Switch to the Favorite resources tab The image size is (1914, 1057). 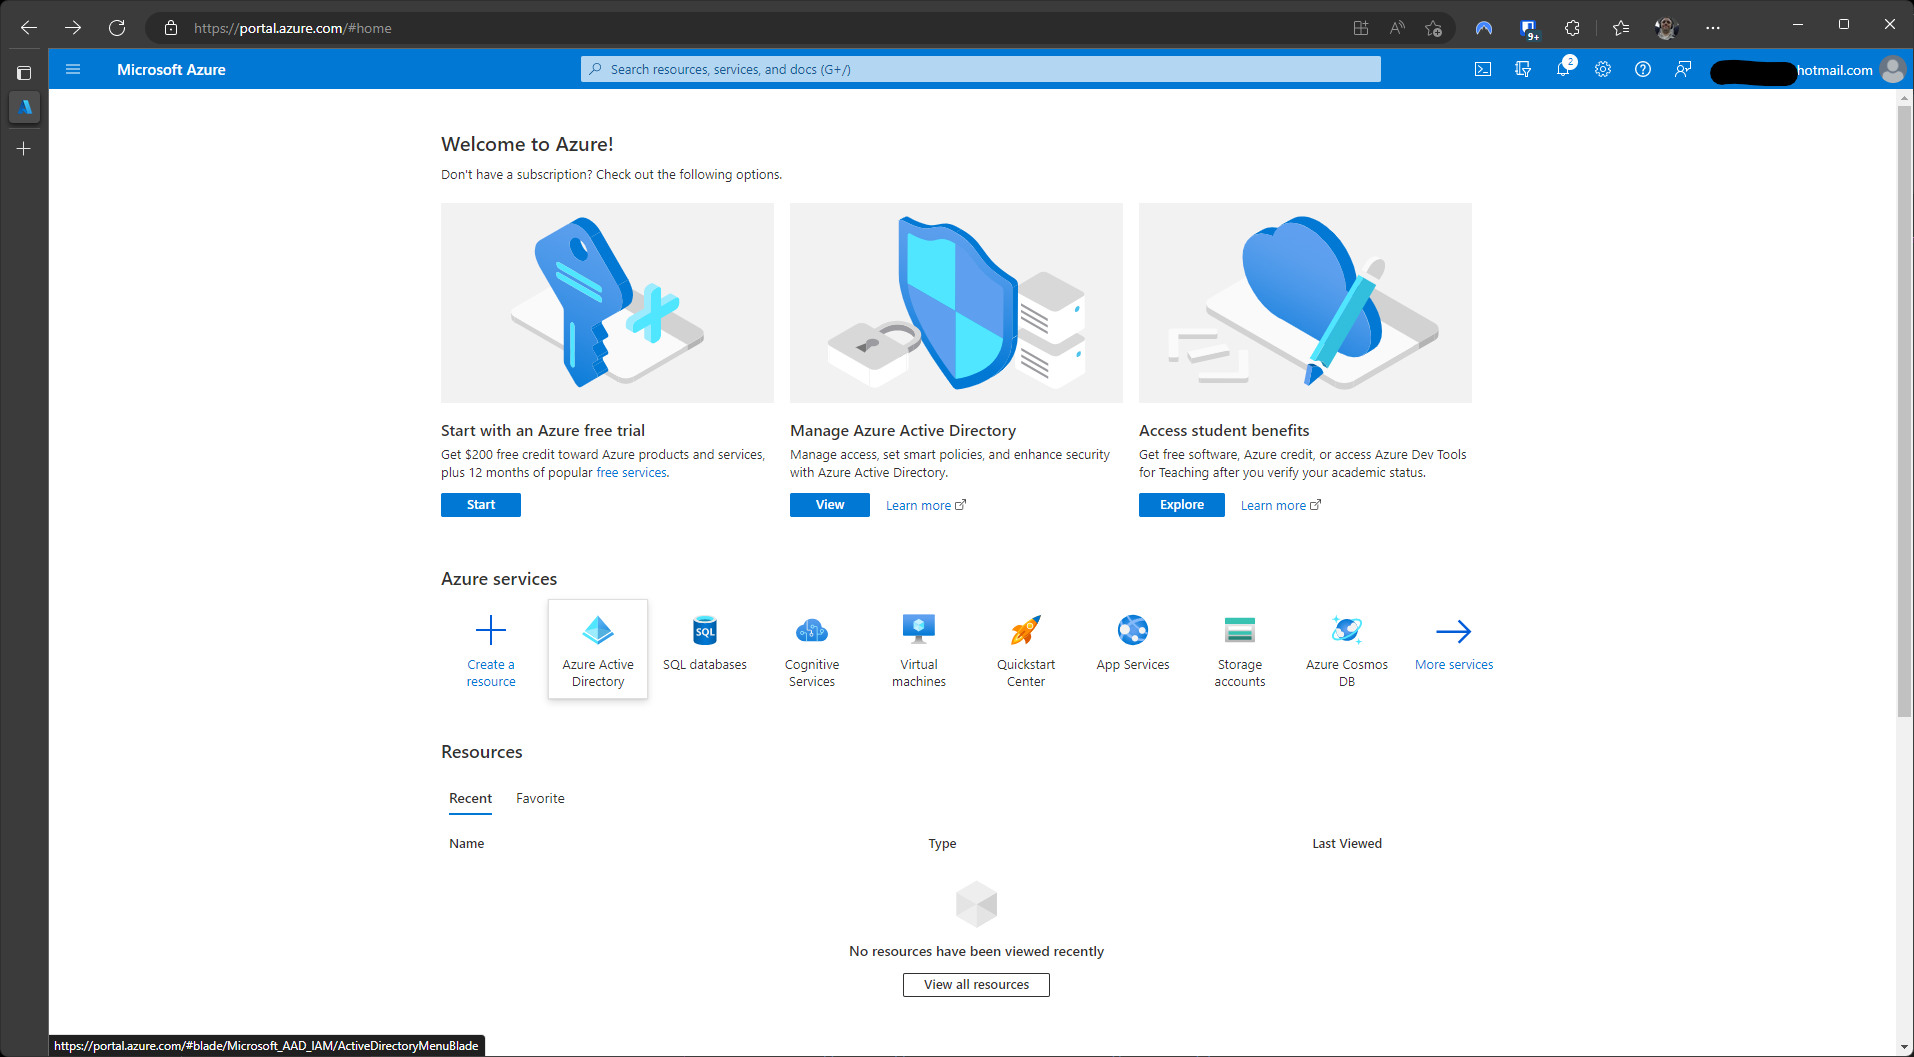540,798
